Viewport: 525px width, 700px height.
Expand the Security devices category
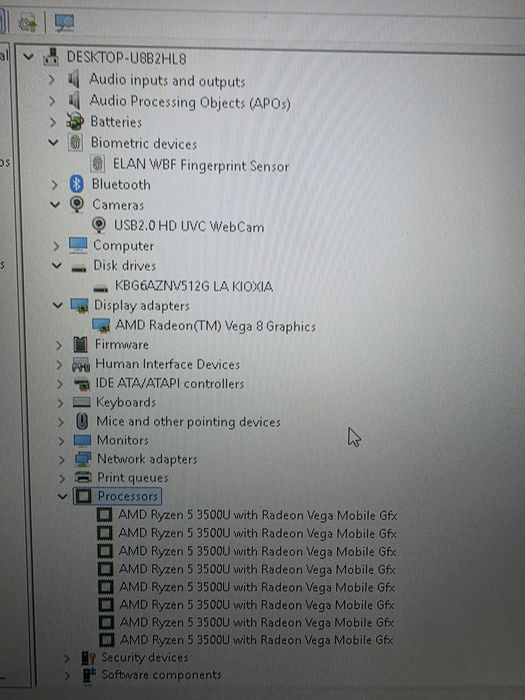(67, 658)
